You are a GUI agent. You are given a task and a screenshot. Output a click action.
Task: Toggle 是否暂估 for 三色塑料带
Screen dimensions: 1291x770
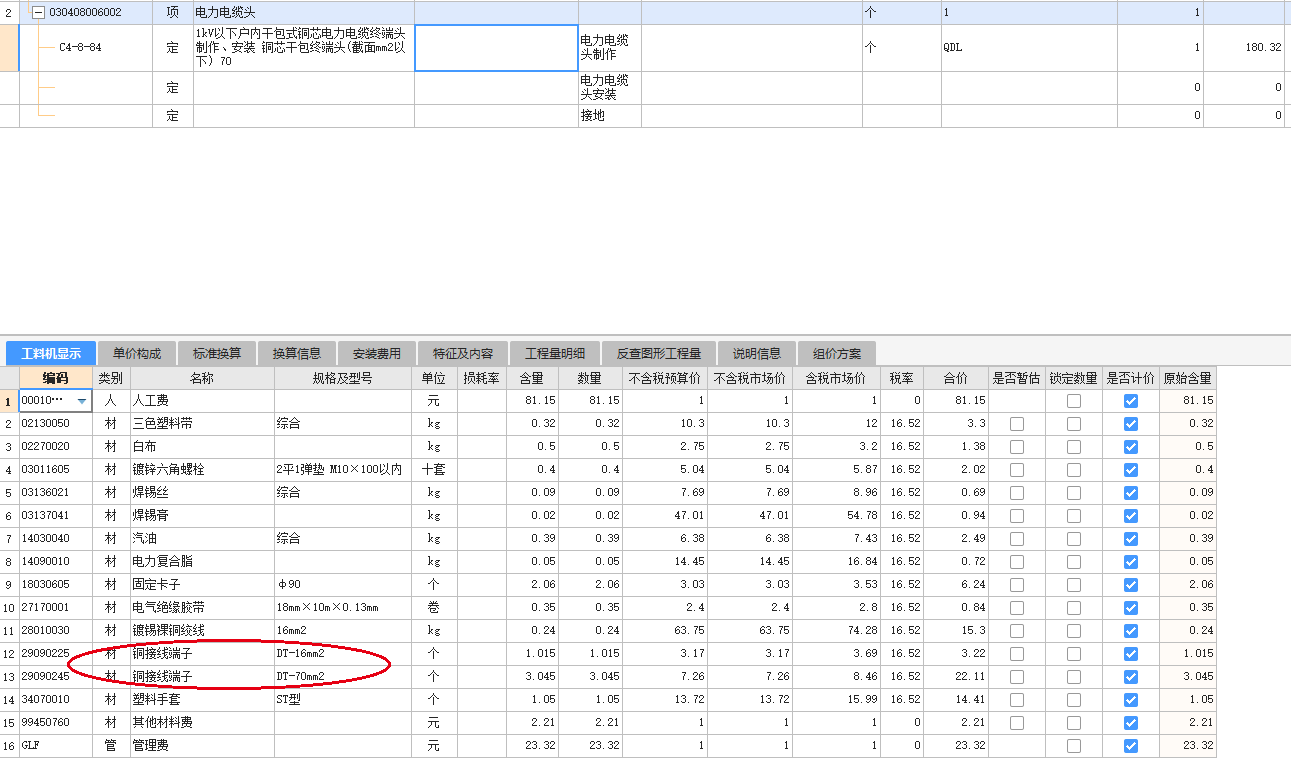coord(1017,423)
